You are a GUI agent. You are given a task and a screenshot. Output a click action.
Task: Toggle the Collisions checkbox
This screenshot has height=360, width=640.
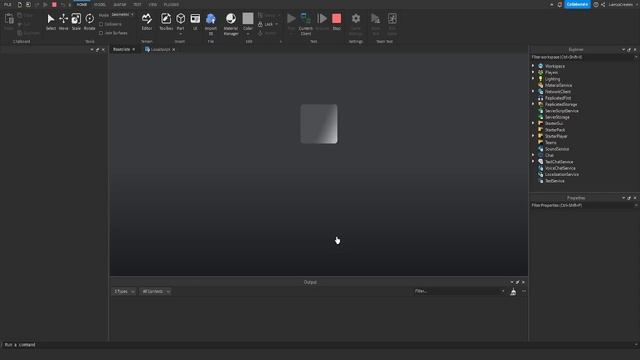click(101, 24)
